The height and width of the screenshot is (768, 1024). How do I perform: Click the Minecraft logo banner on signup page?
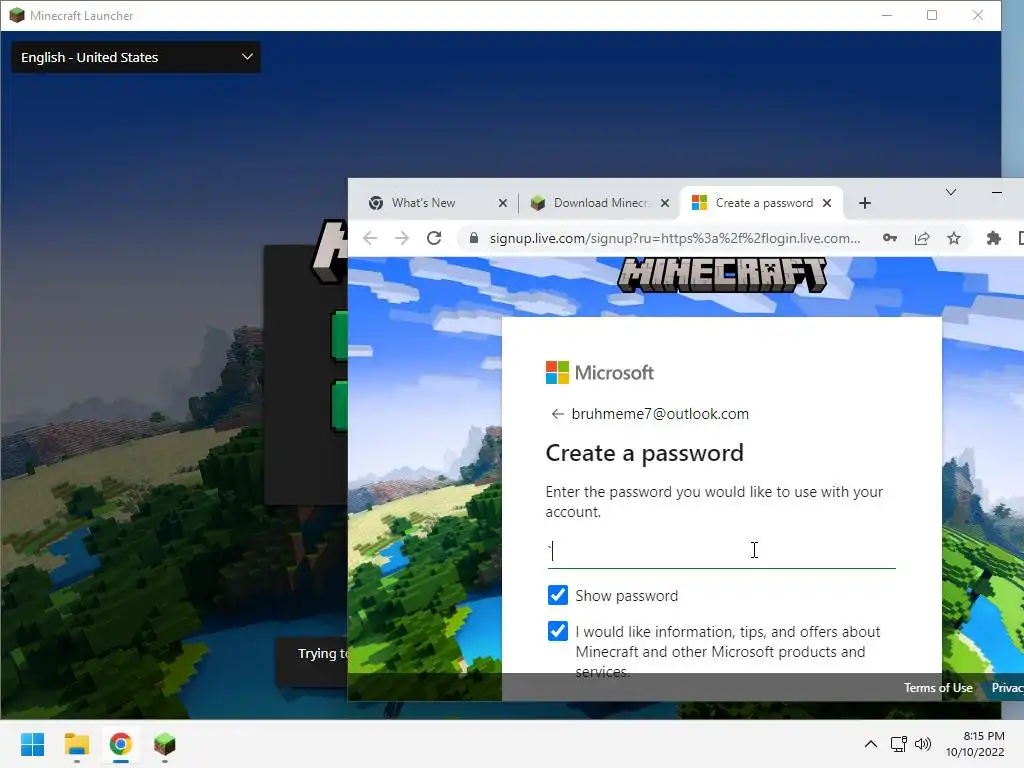pos(722,274)
